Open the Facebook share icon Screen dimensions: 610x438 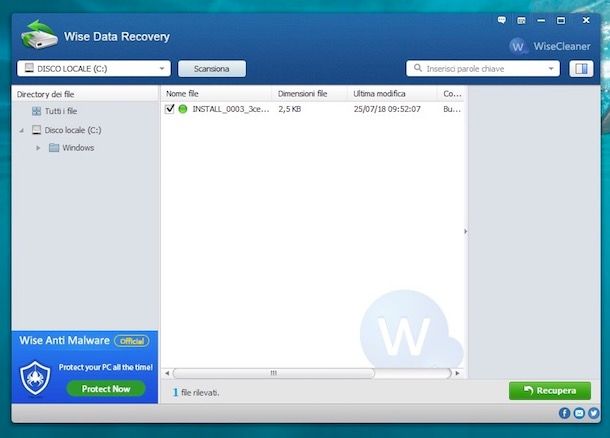(x=564, y=413)
